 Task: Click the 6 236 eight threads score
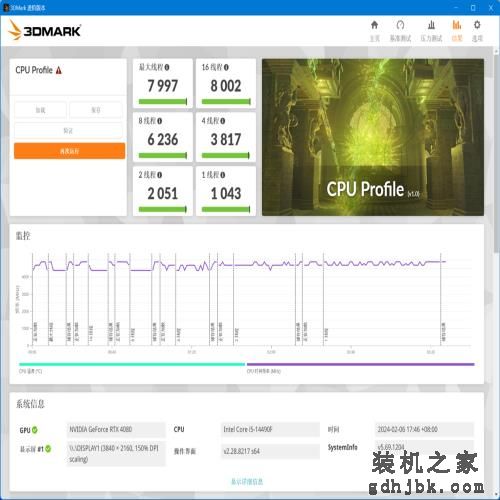coord(163,140)
